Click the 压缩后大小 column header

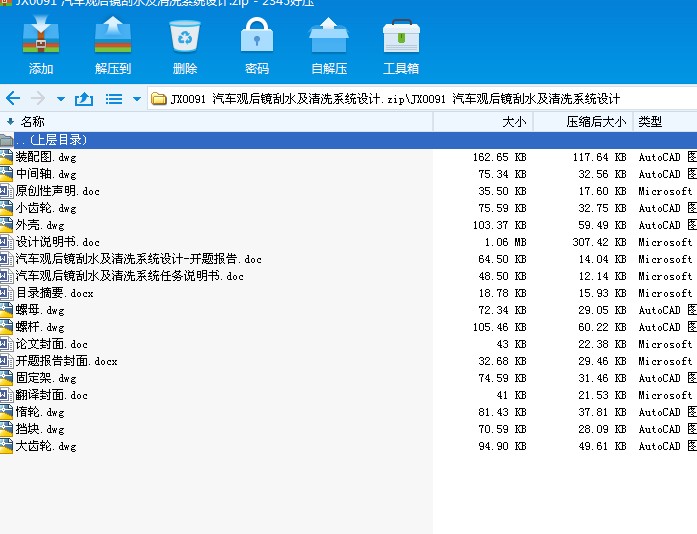point(596,121)
